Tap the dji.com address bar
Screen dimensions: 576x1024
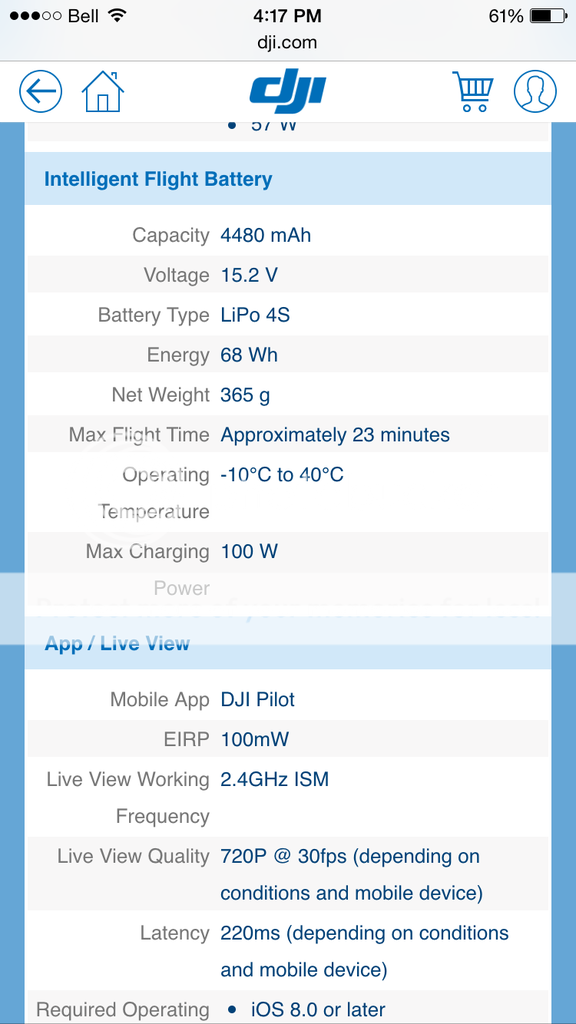pyautogui.click(x=287, y=43)
